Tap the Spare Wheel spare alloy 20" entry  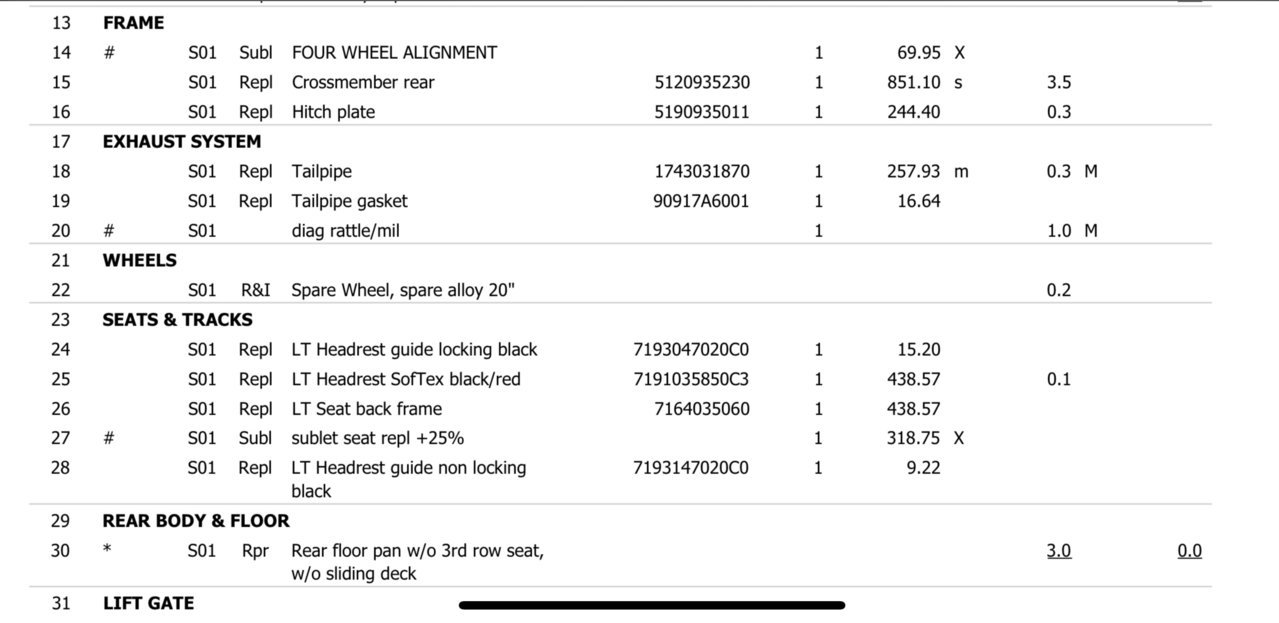(403, 290)
